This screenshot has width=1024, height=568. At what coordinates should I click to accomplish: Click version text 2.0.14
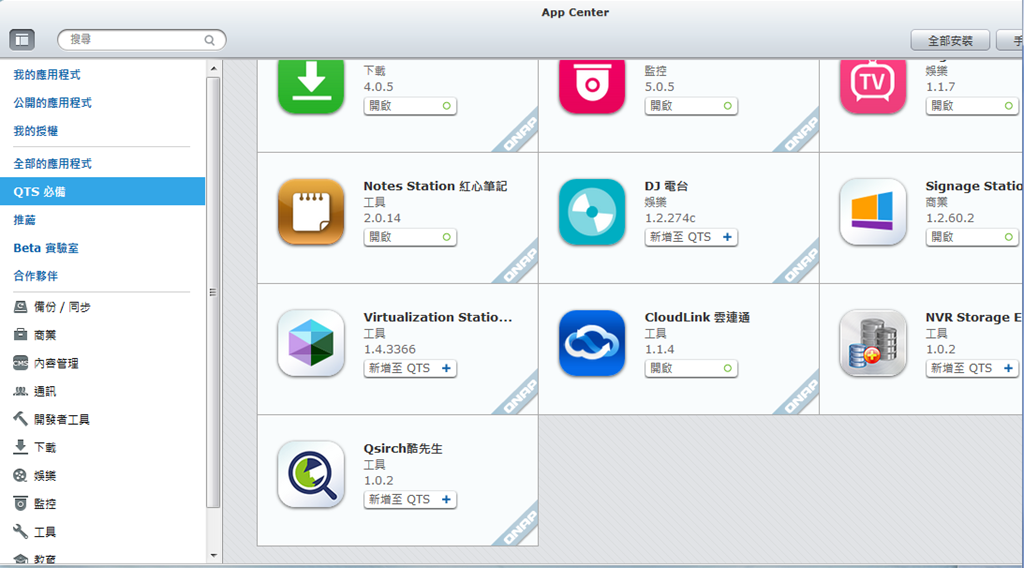(382, 218)
